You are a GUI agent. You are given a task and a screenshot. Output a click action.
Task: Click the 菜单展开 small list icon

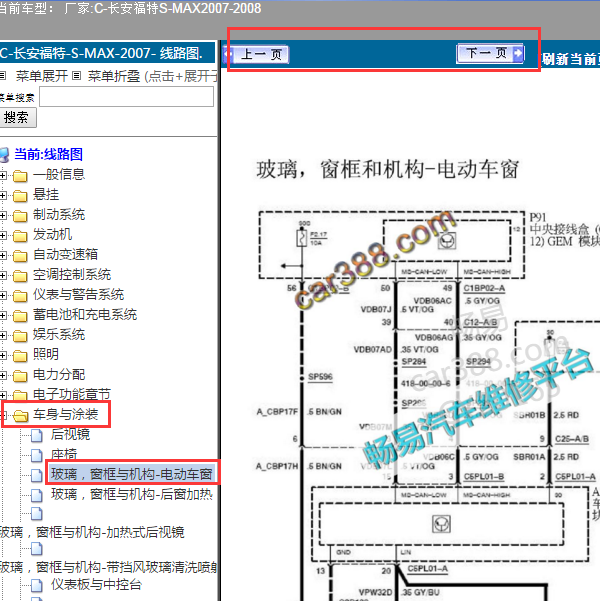(3, 76)
